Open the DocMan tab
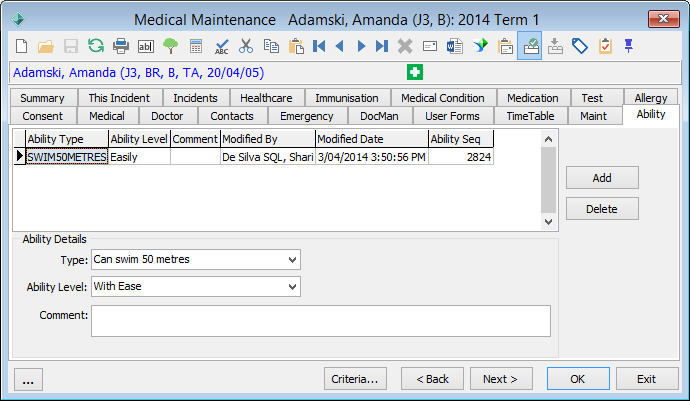This screenshot has height=401, width=690. click(x=379, y=116)
